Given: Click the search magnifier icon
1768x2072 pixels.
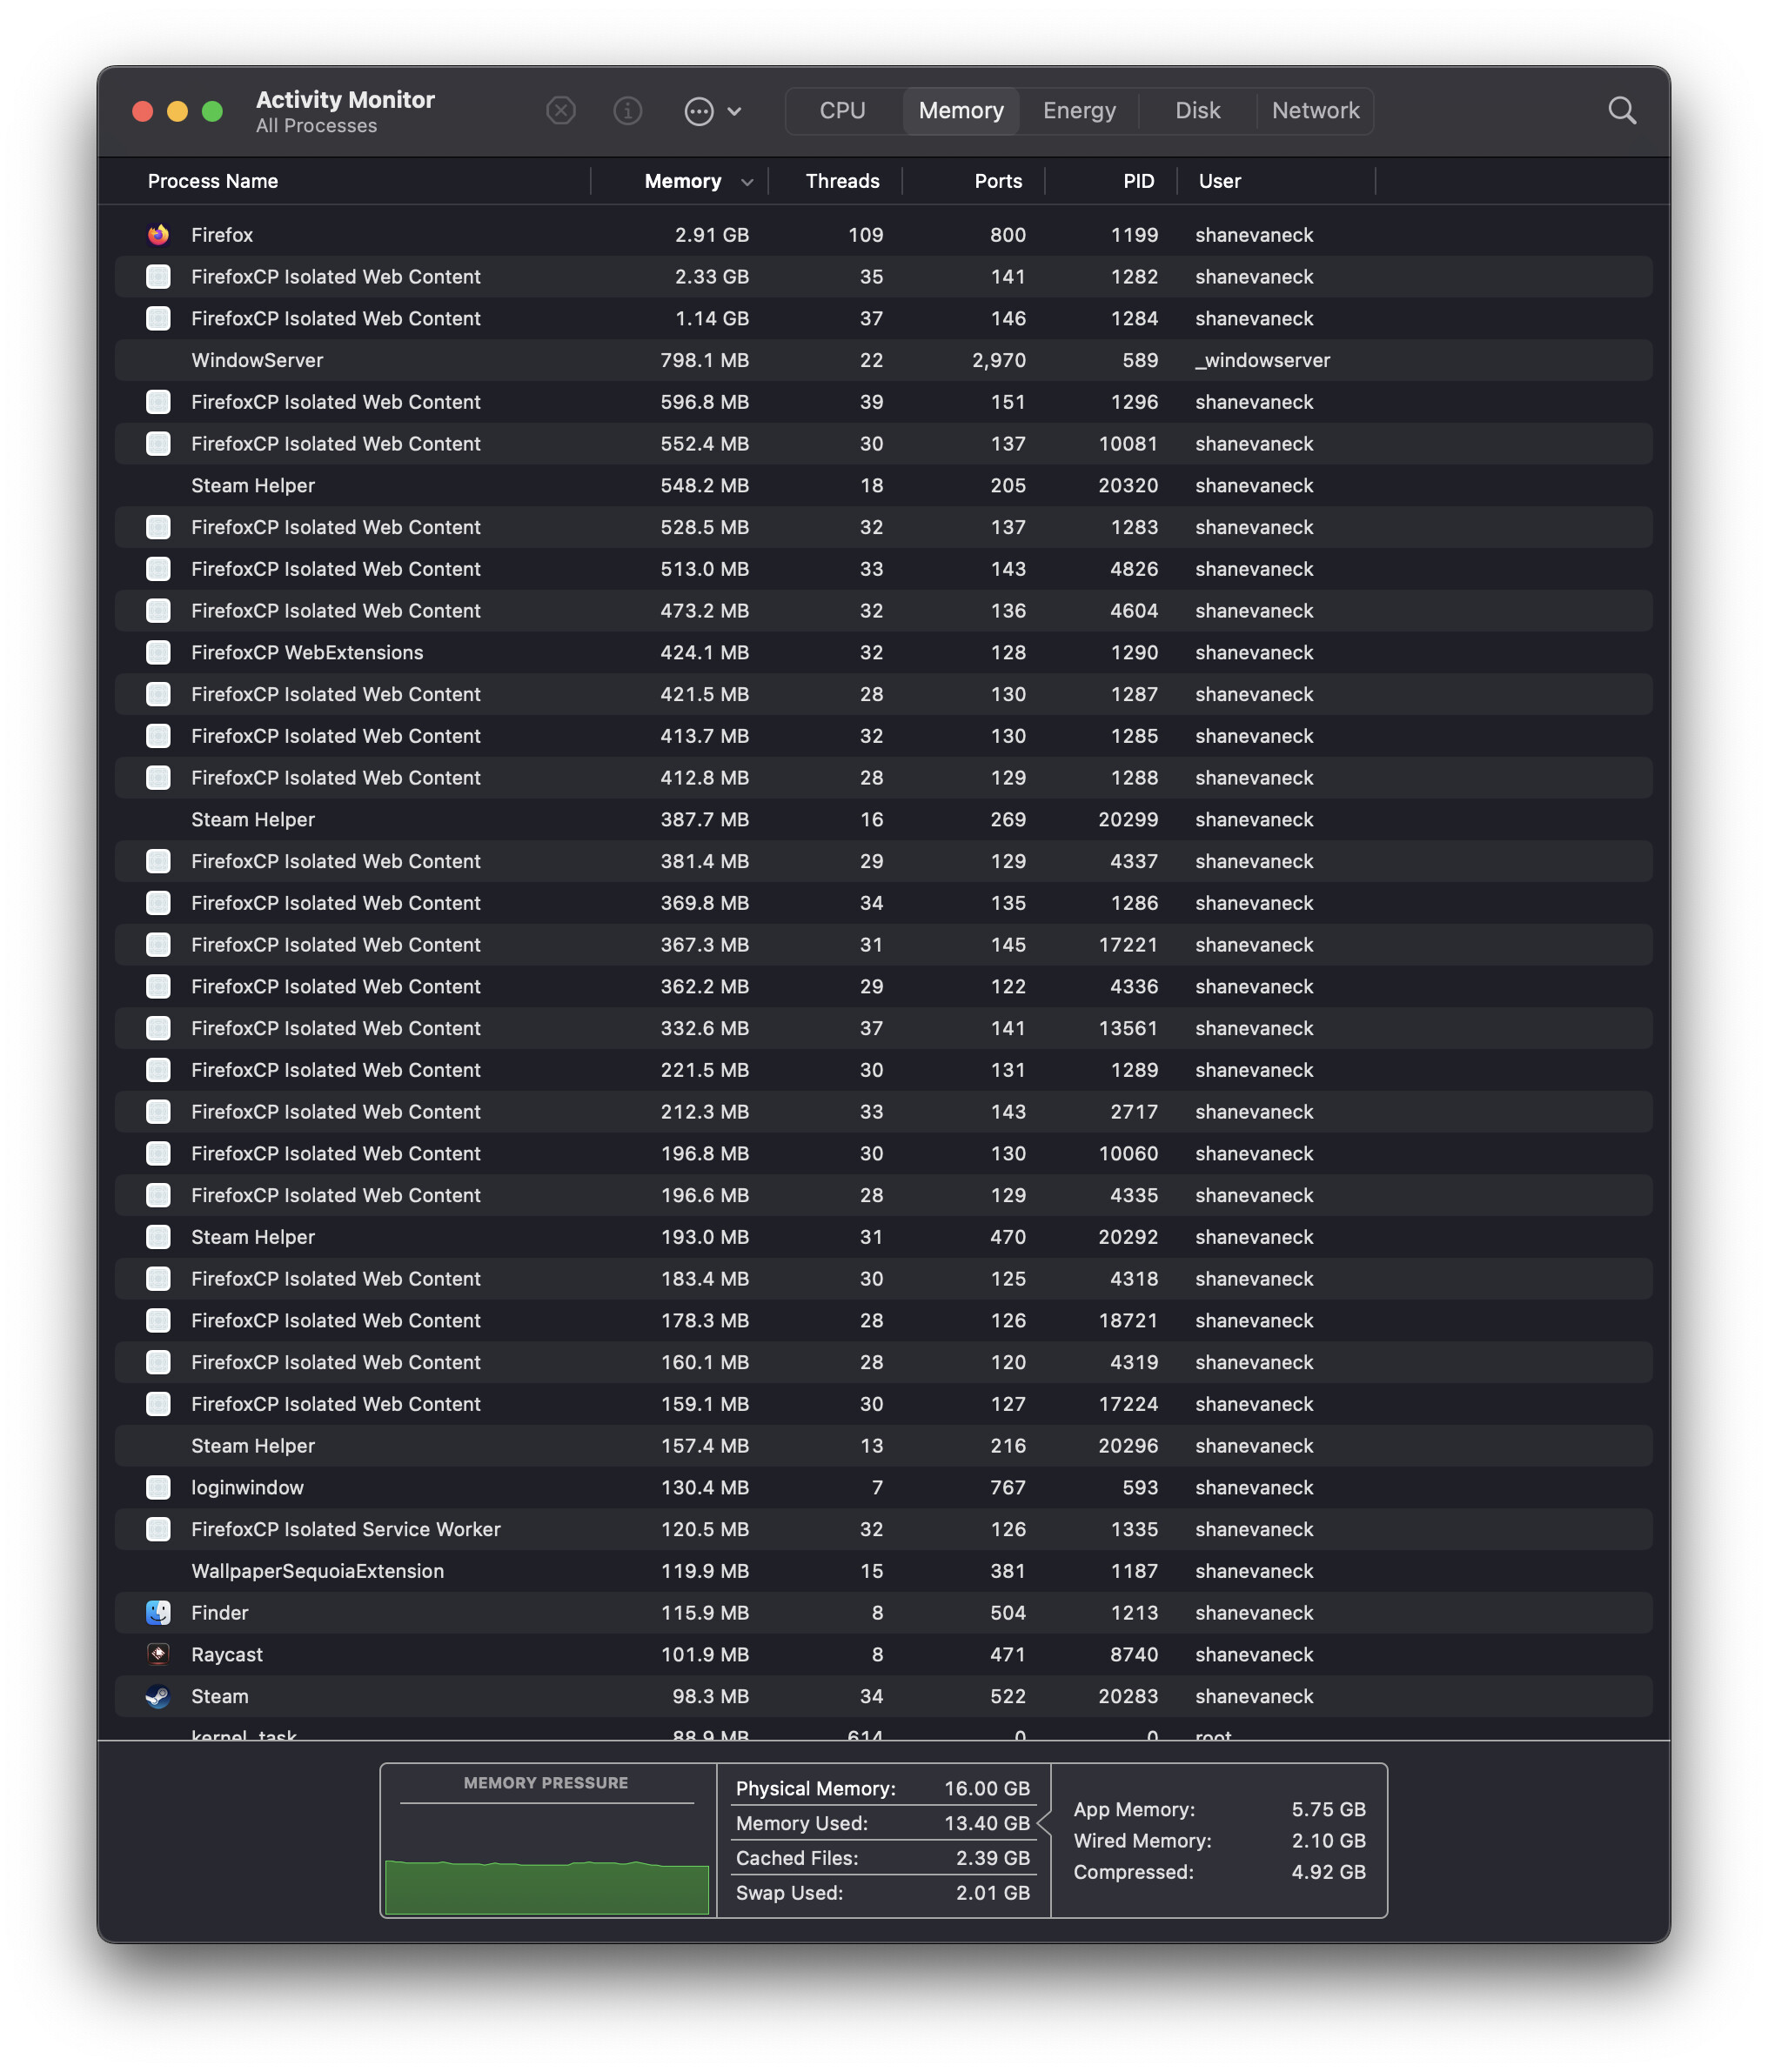Looking at the screenshot, I should (x=1621, y=111).
